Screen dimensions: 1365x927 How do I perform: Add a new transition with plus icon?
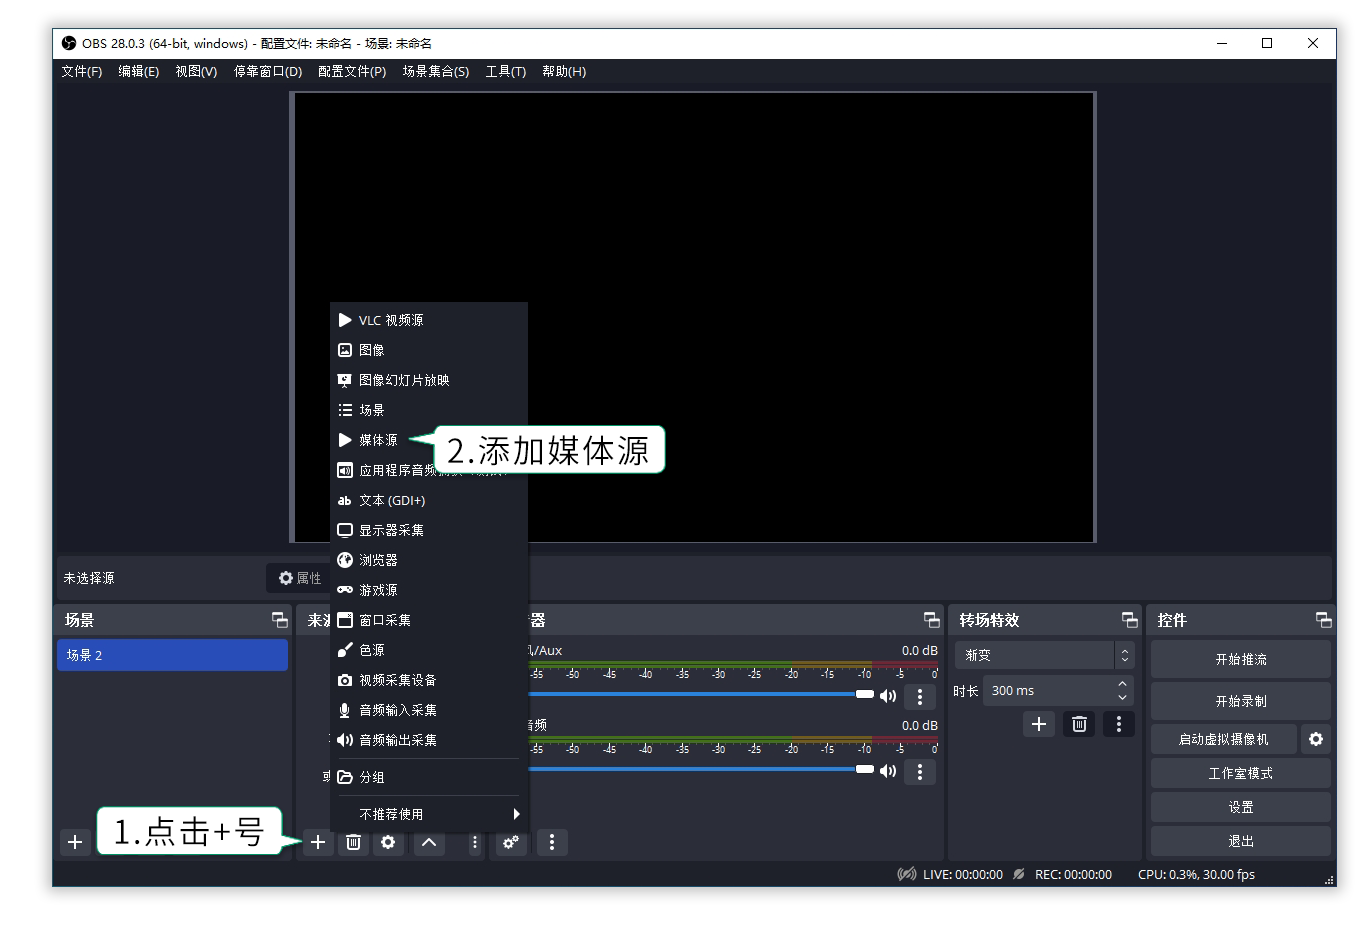(1039, 724)
